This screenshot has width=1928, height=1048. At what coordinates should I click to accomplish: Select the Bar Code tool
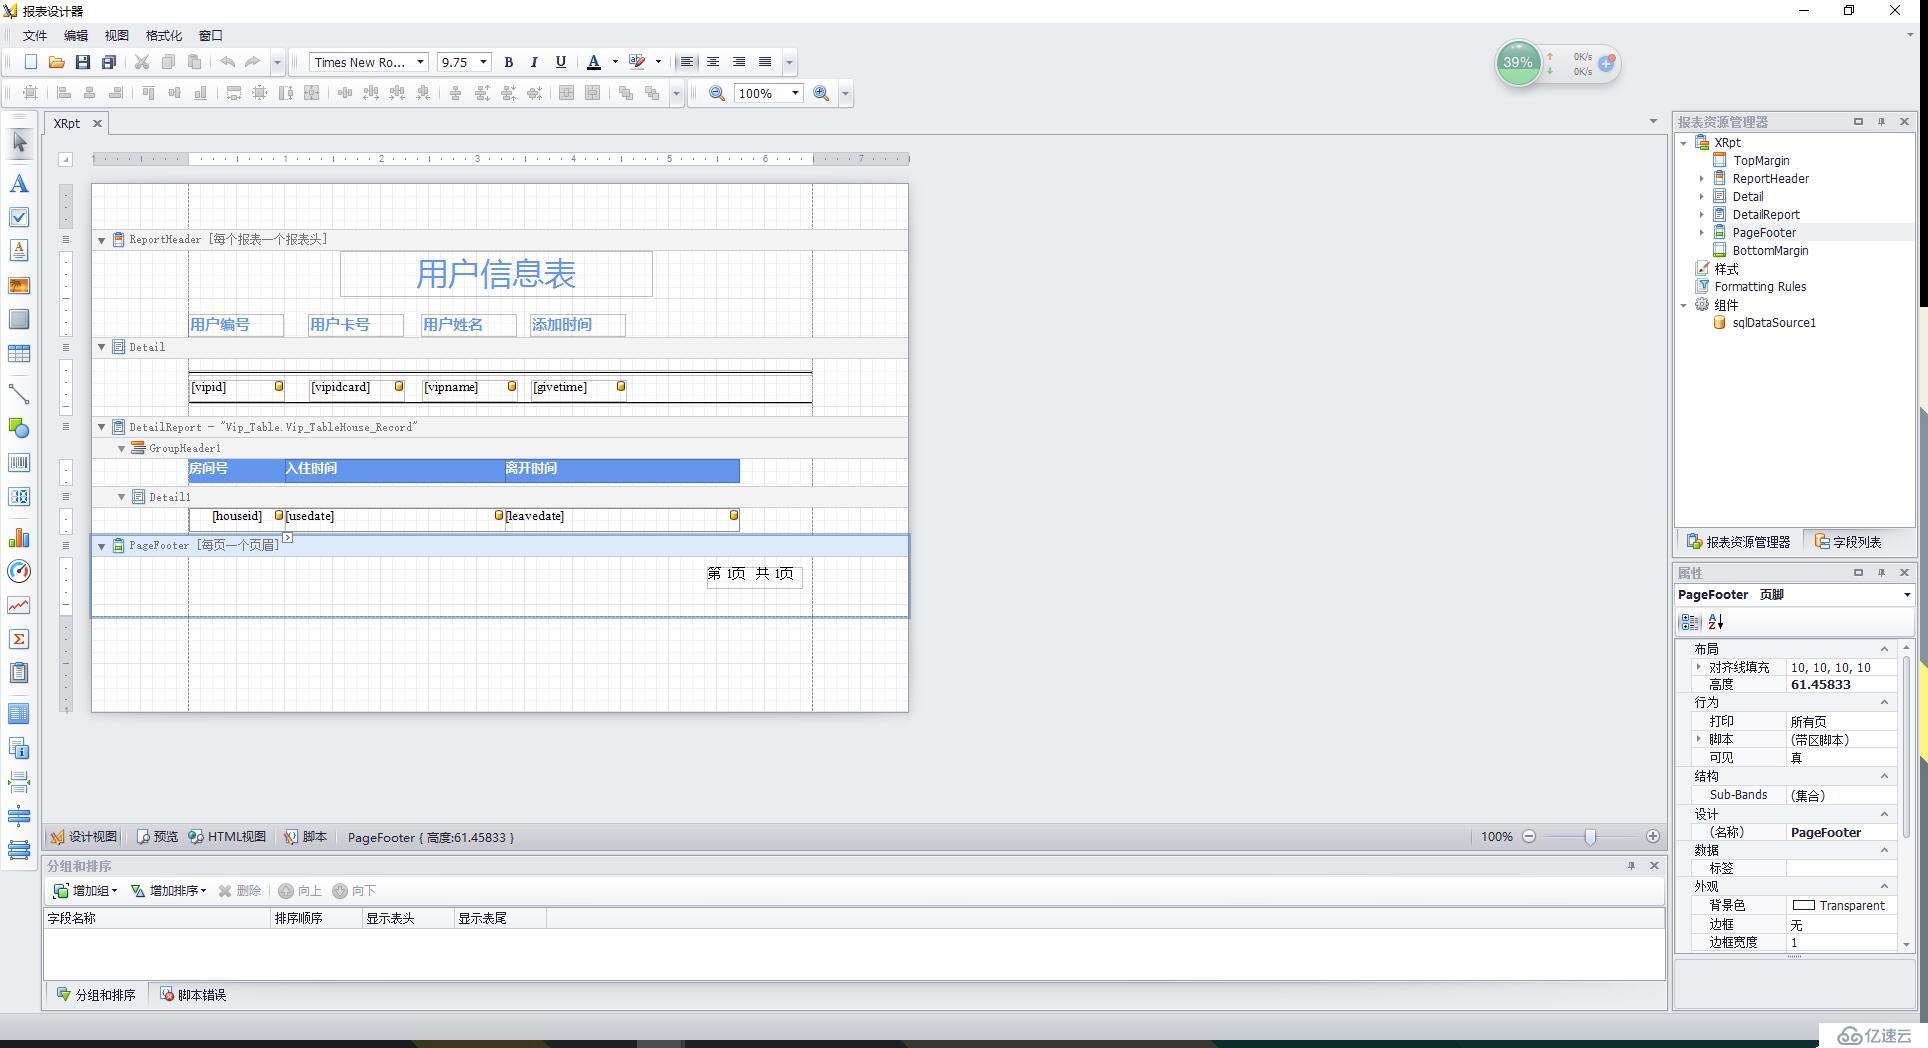click(x=19, y=462)
